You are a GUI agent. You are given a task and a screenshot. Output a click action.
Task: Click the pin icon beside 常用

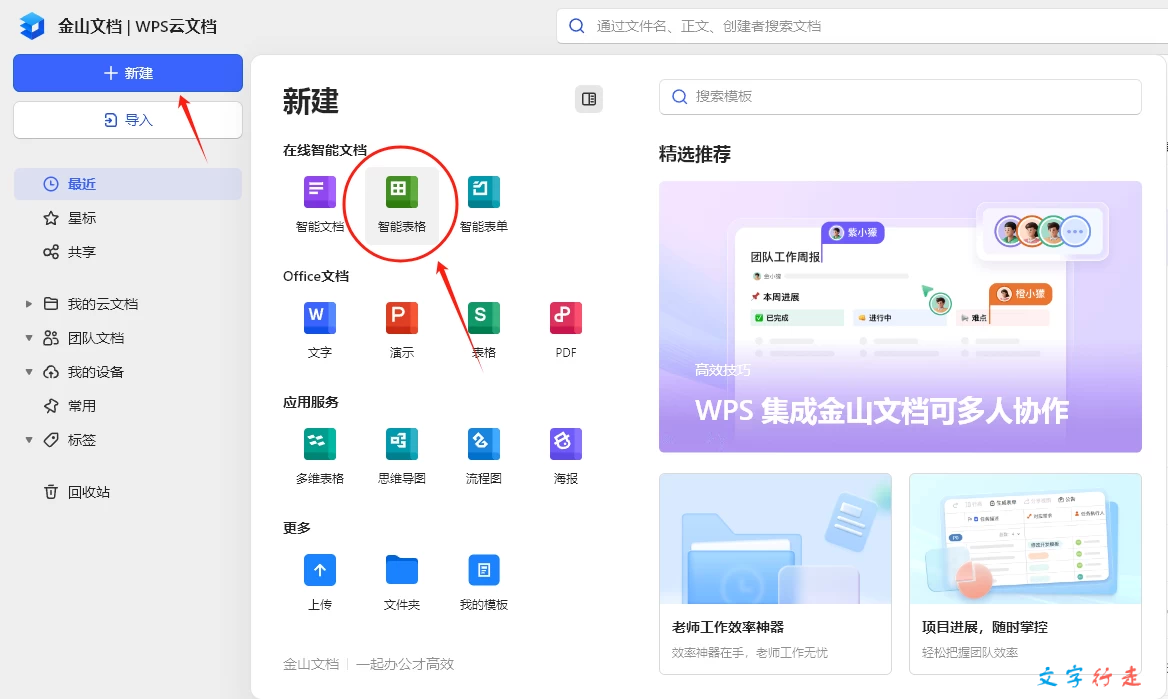pos(51,406)
